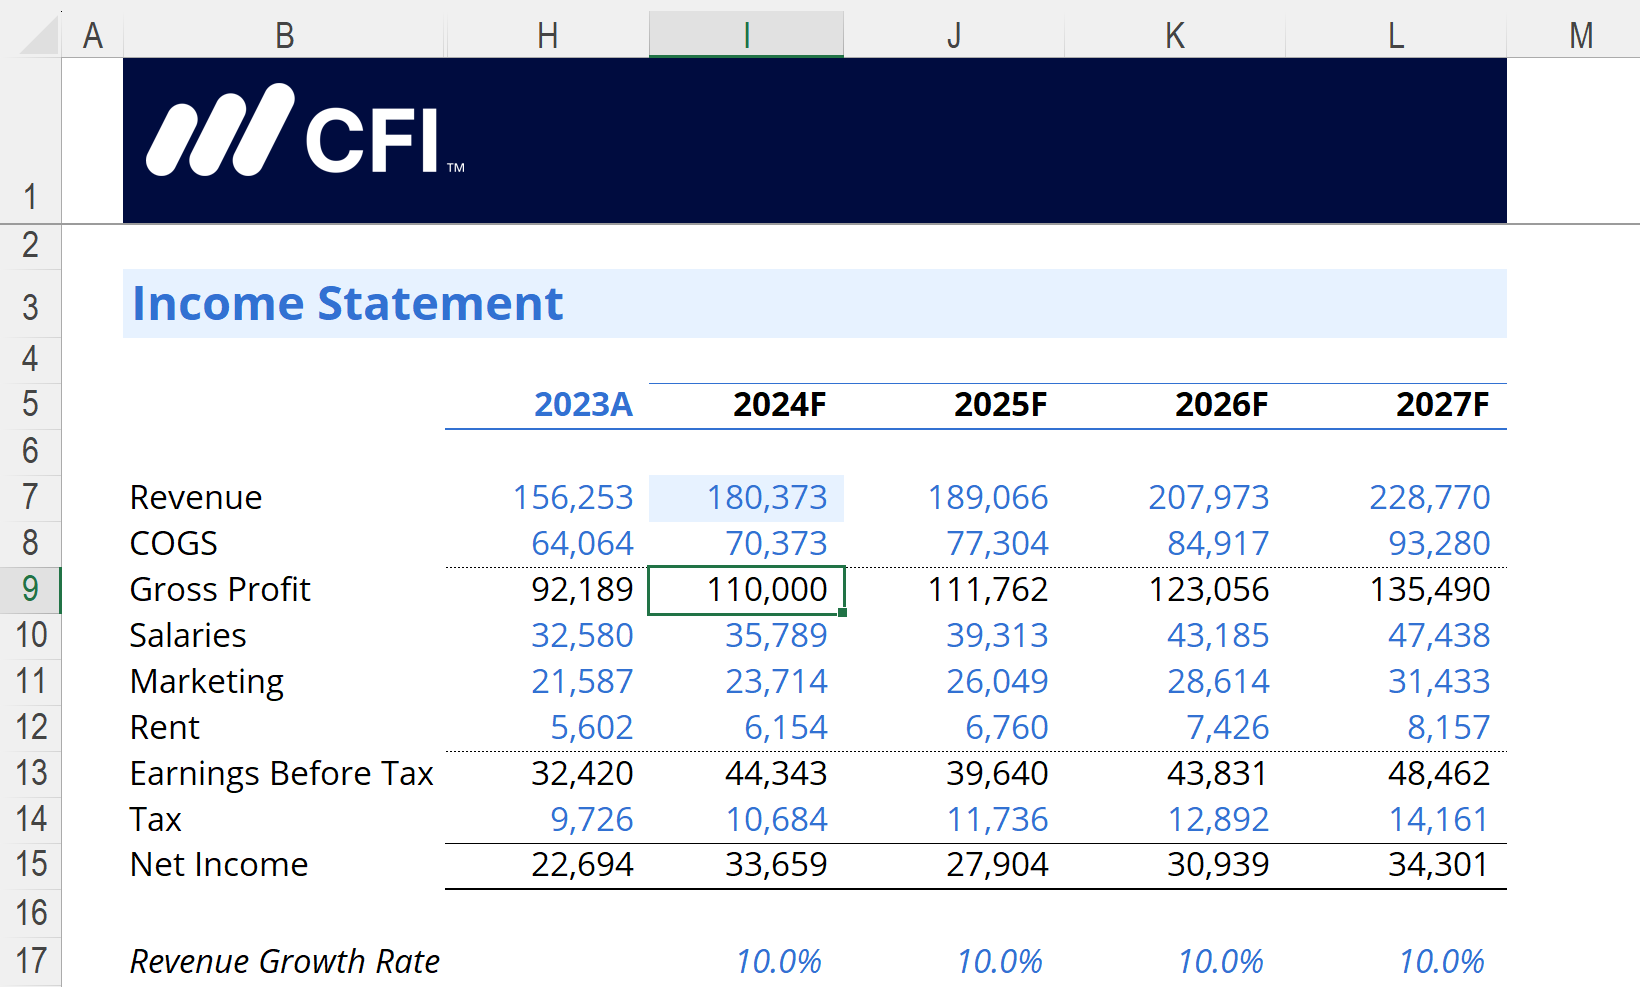Click the 2025F revenue growth rate cell

pyautogui.click(x=999, y=961)
